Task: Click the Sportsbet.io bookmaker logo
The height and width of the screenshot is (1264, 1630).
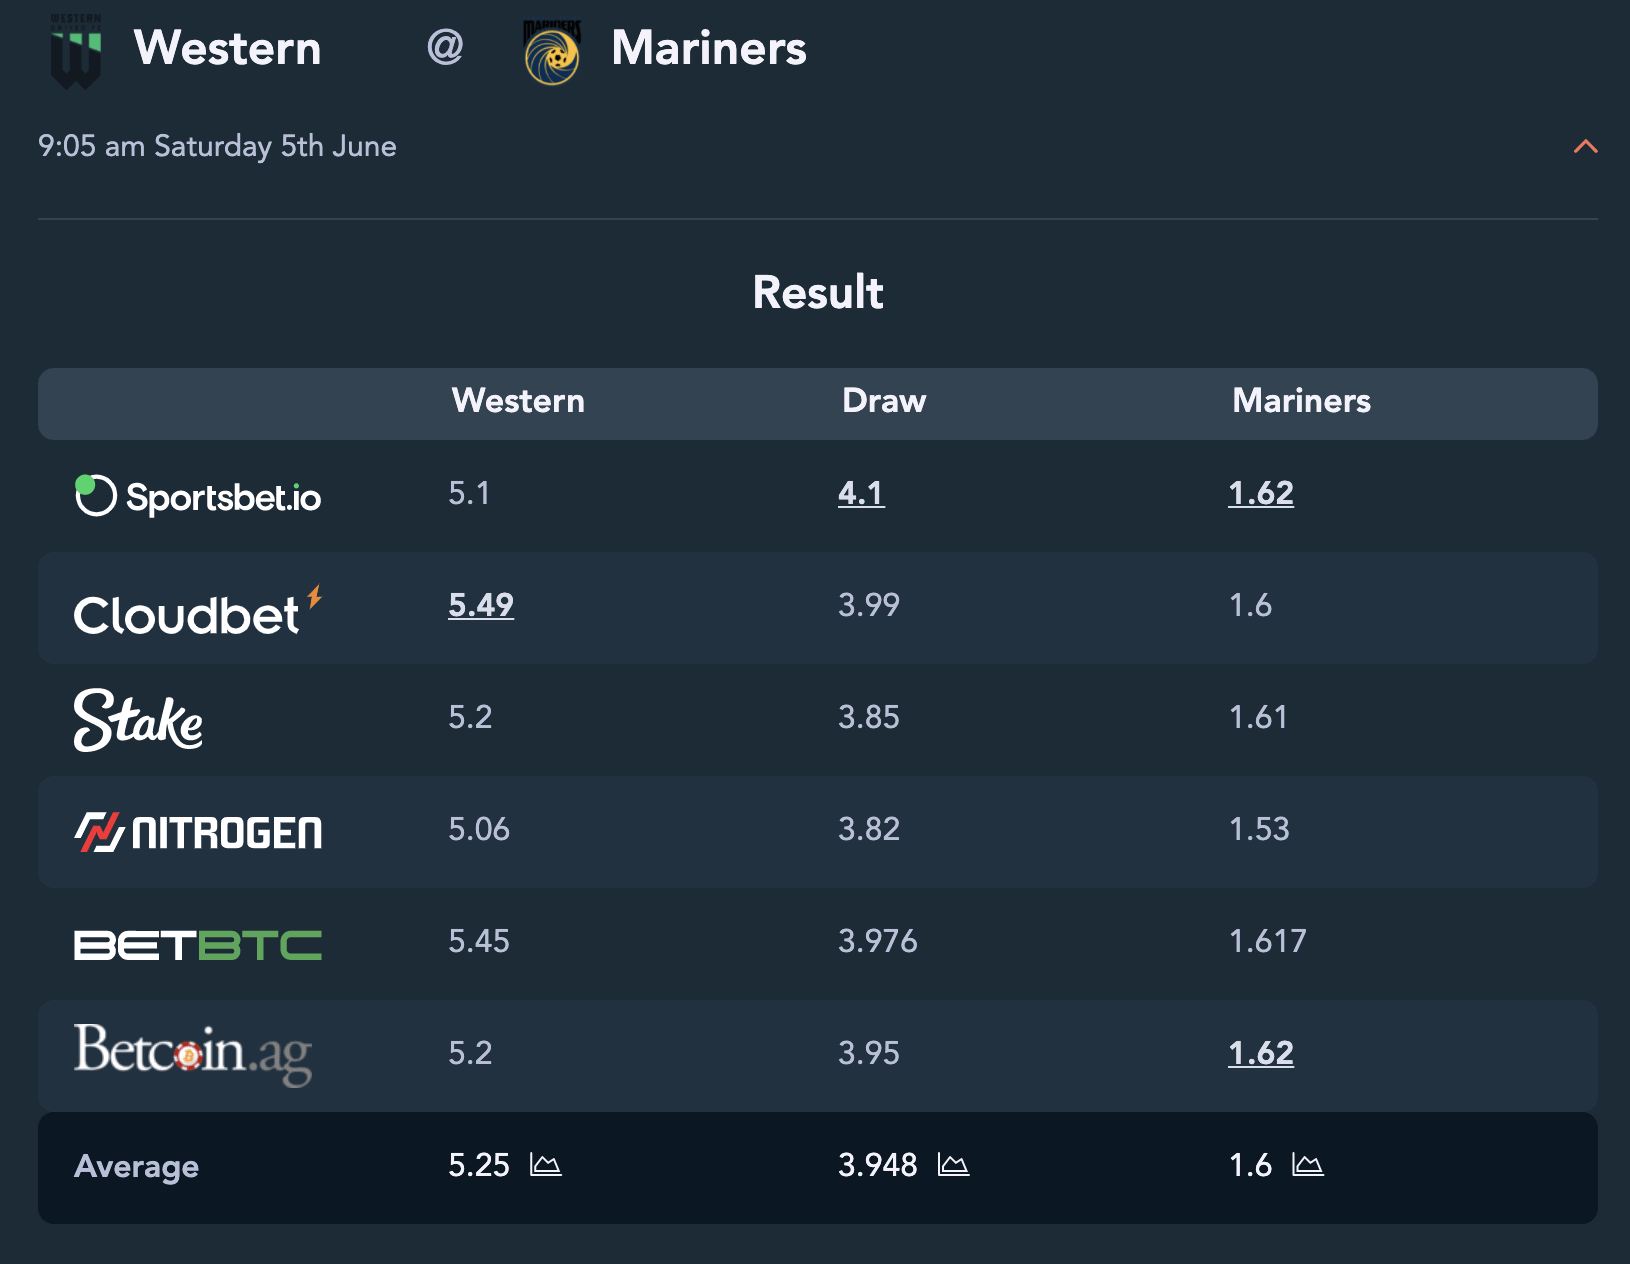Action: [x=198, y=496]
